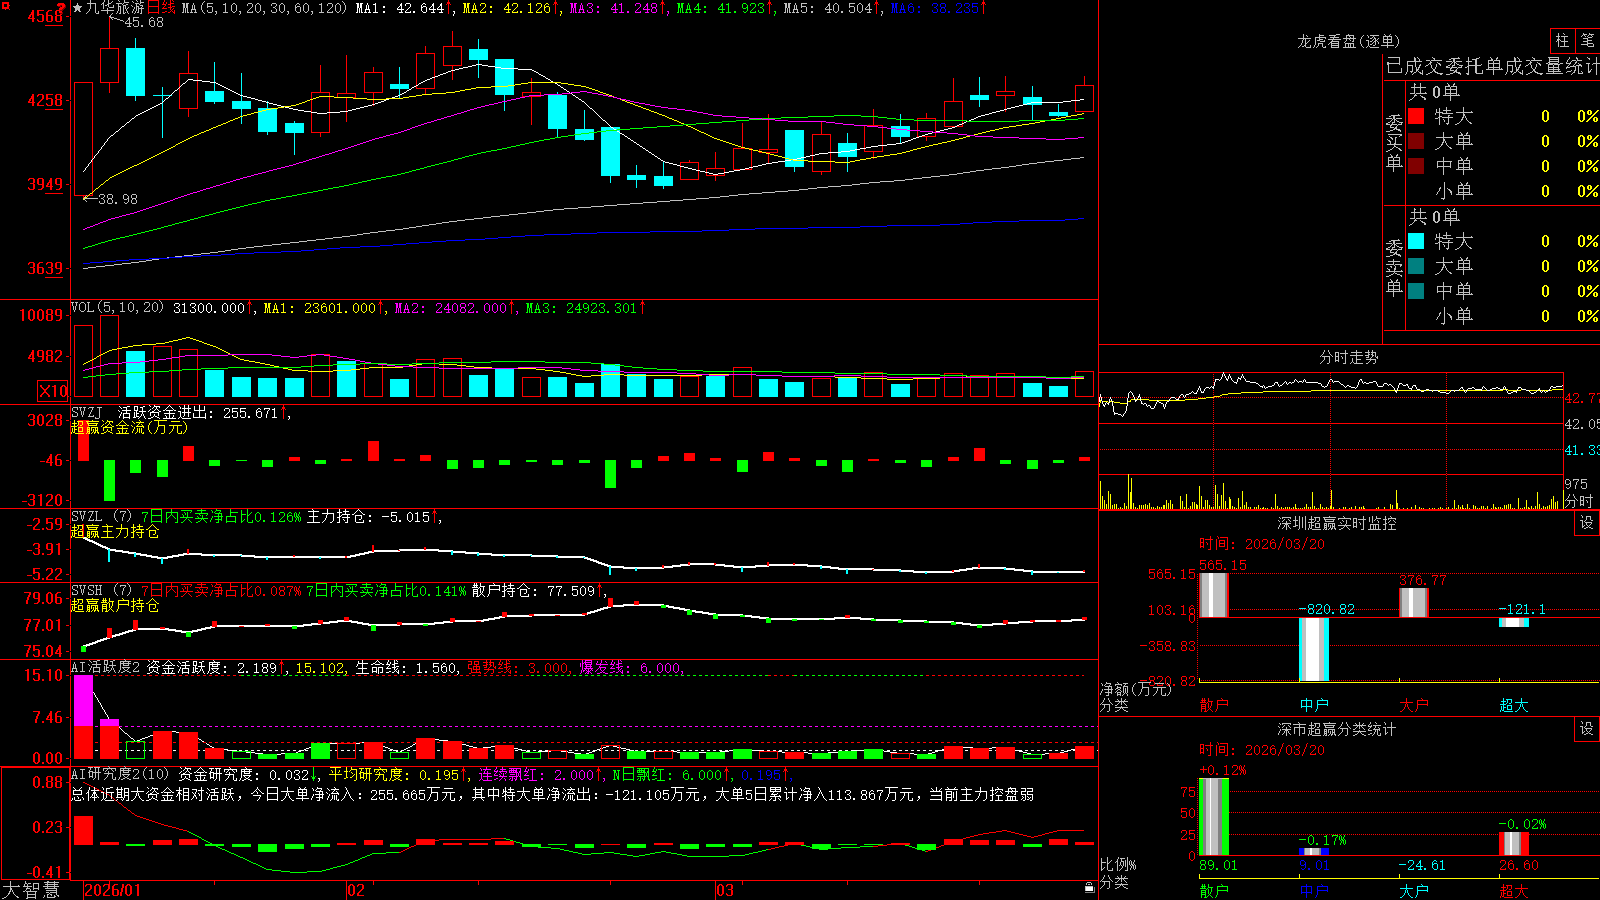Click the 大智慧 logo label at bottom-left

pos(31,890)
